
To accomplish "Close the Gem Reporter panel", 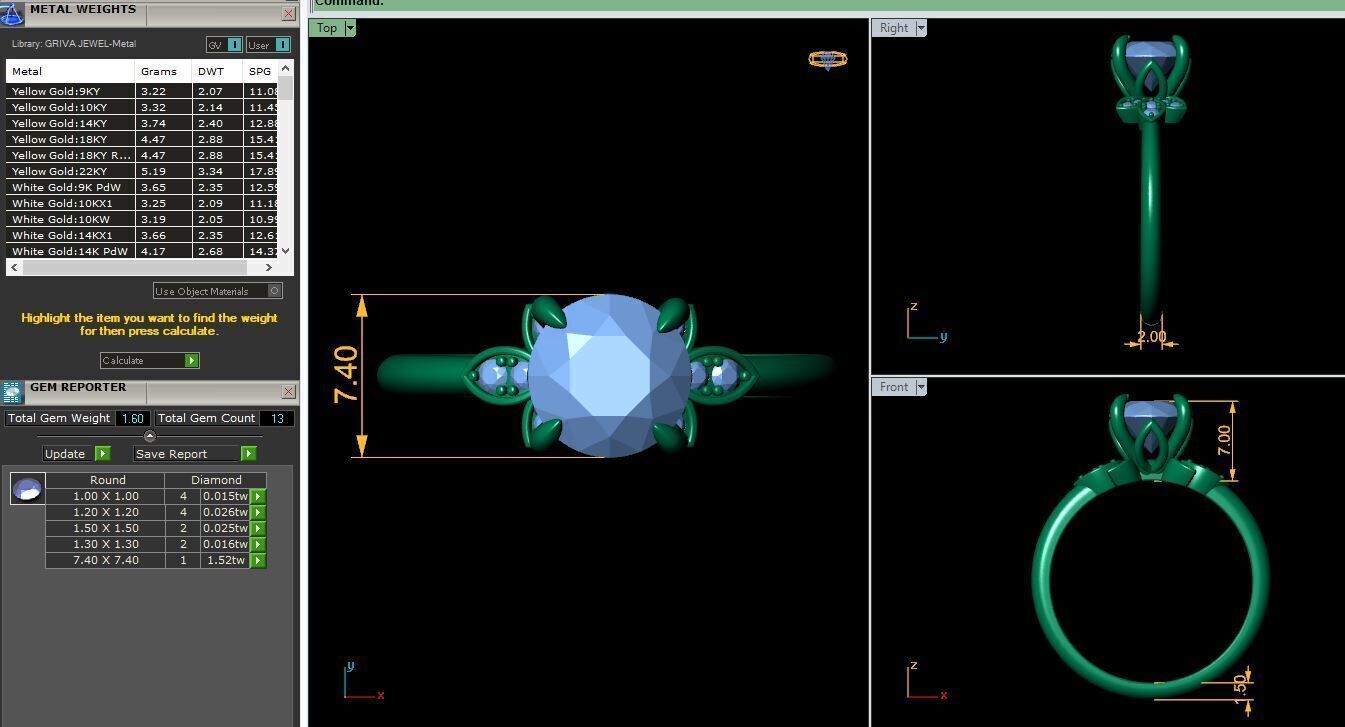I will coord(288,392).
